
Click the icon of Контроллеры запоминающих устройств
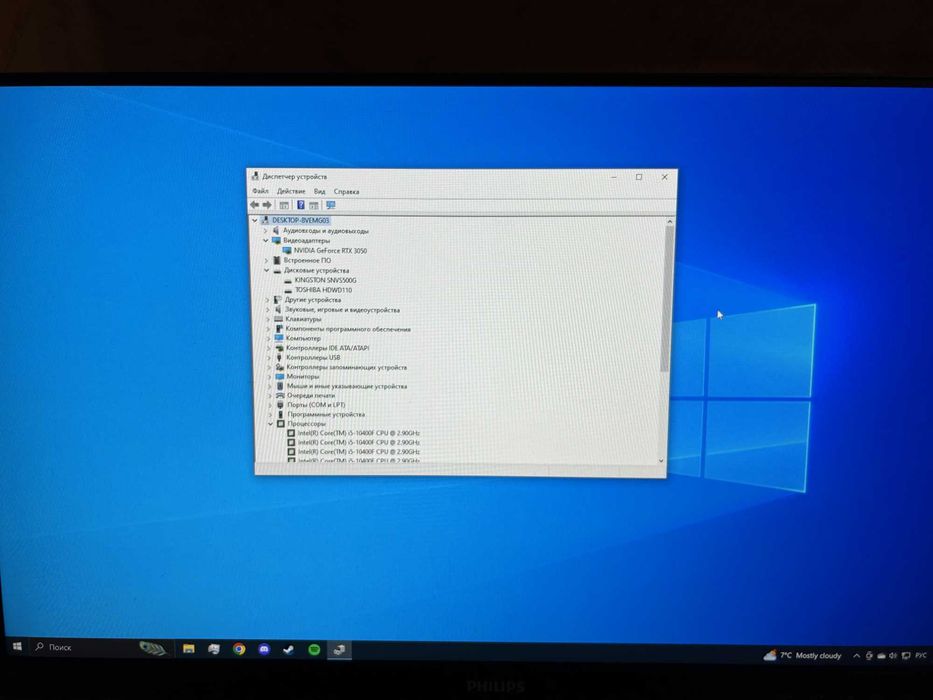click(280, 367)
